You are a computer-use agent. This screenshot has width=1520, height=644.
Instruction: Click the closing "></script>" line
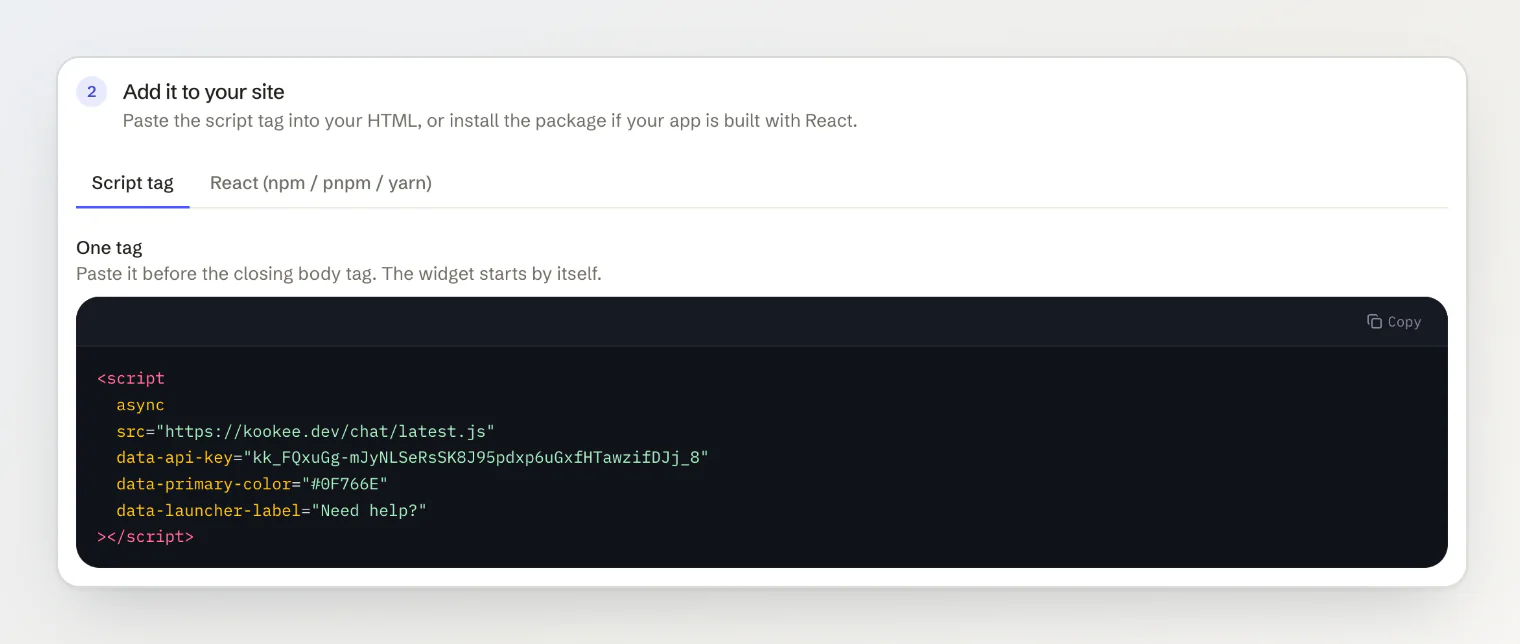point(146,537)
